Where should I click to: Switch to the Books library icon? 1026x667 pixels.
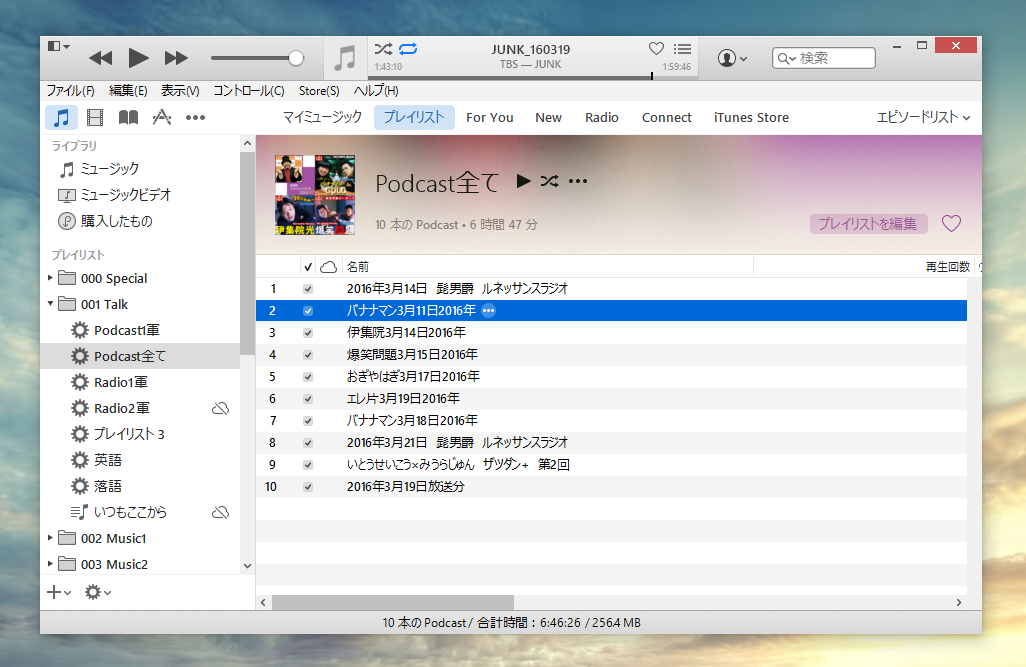[x=128, y=118]
